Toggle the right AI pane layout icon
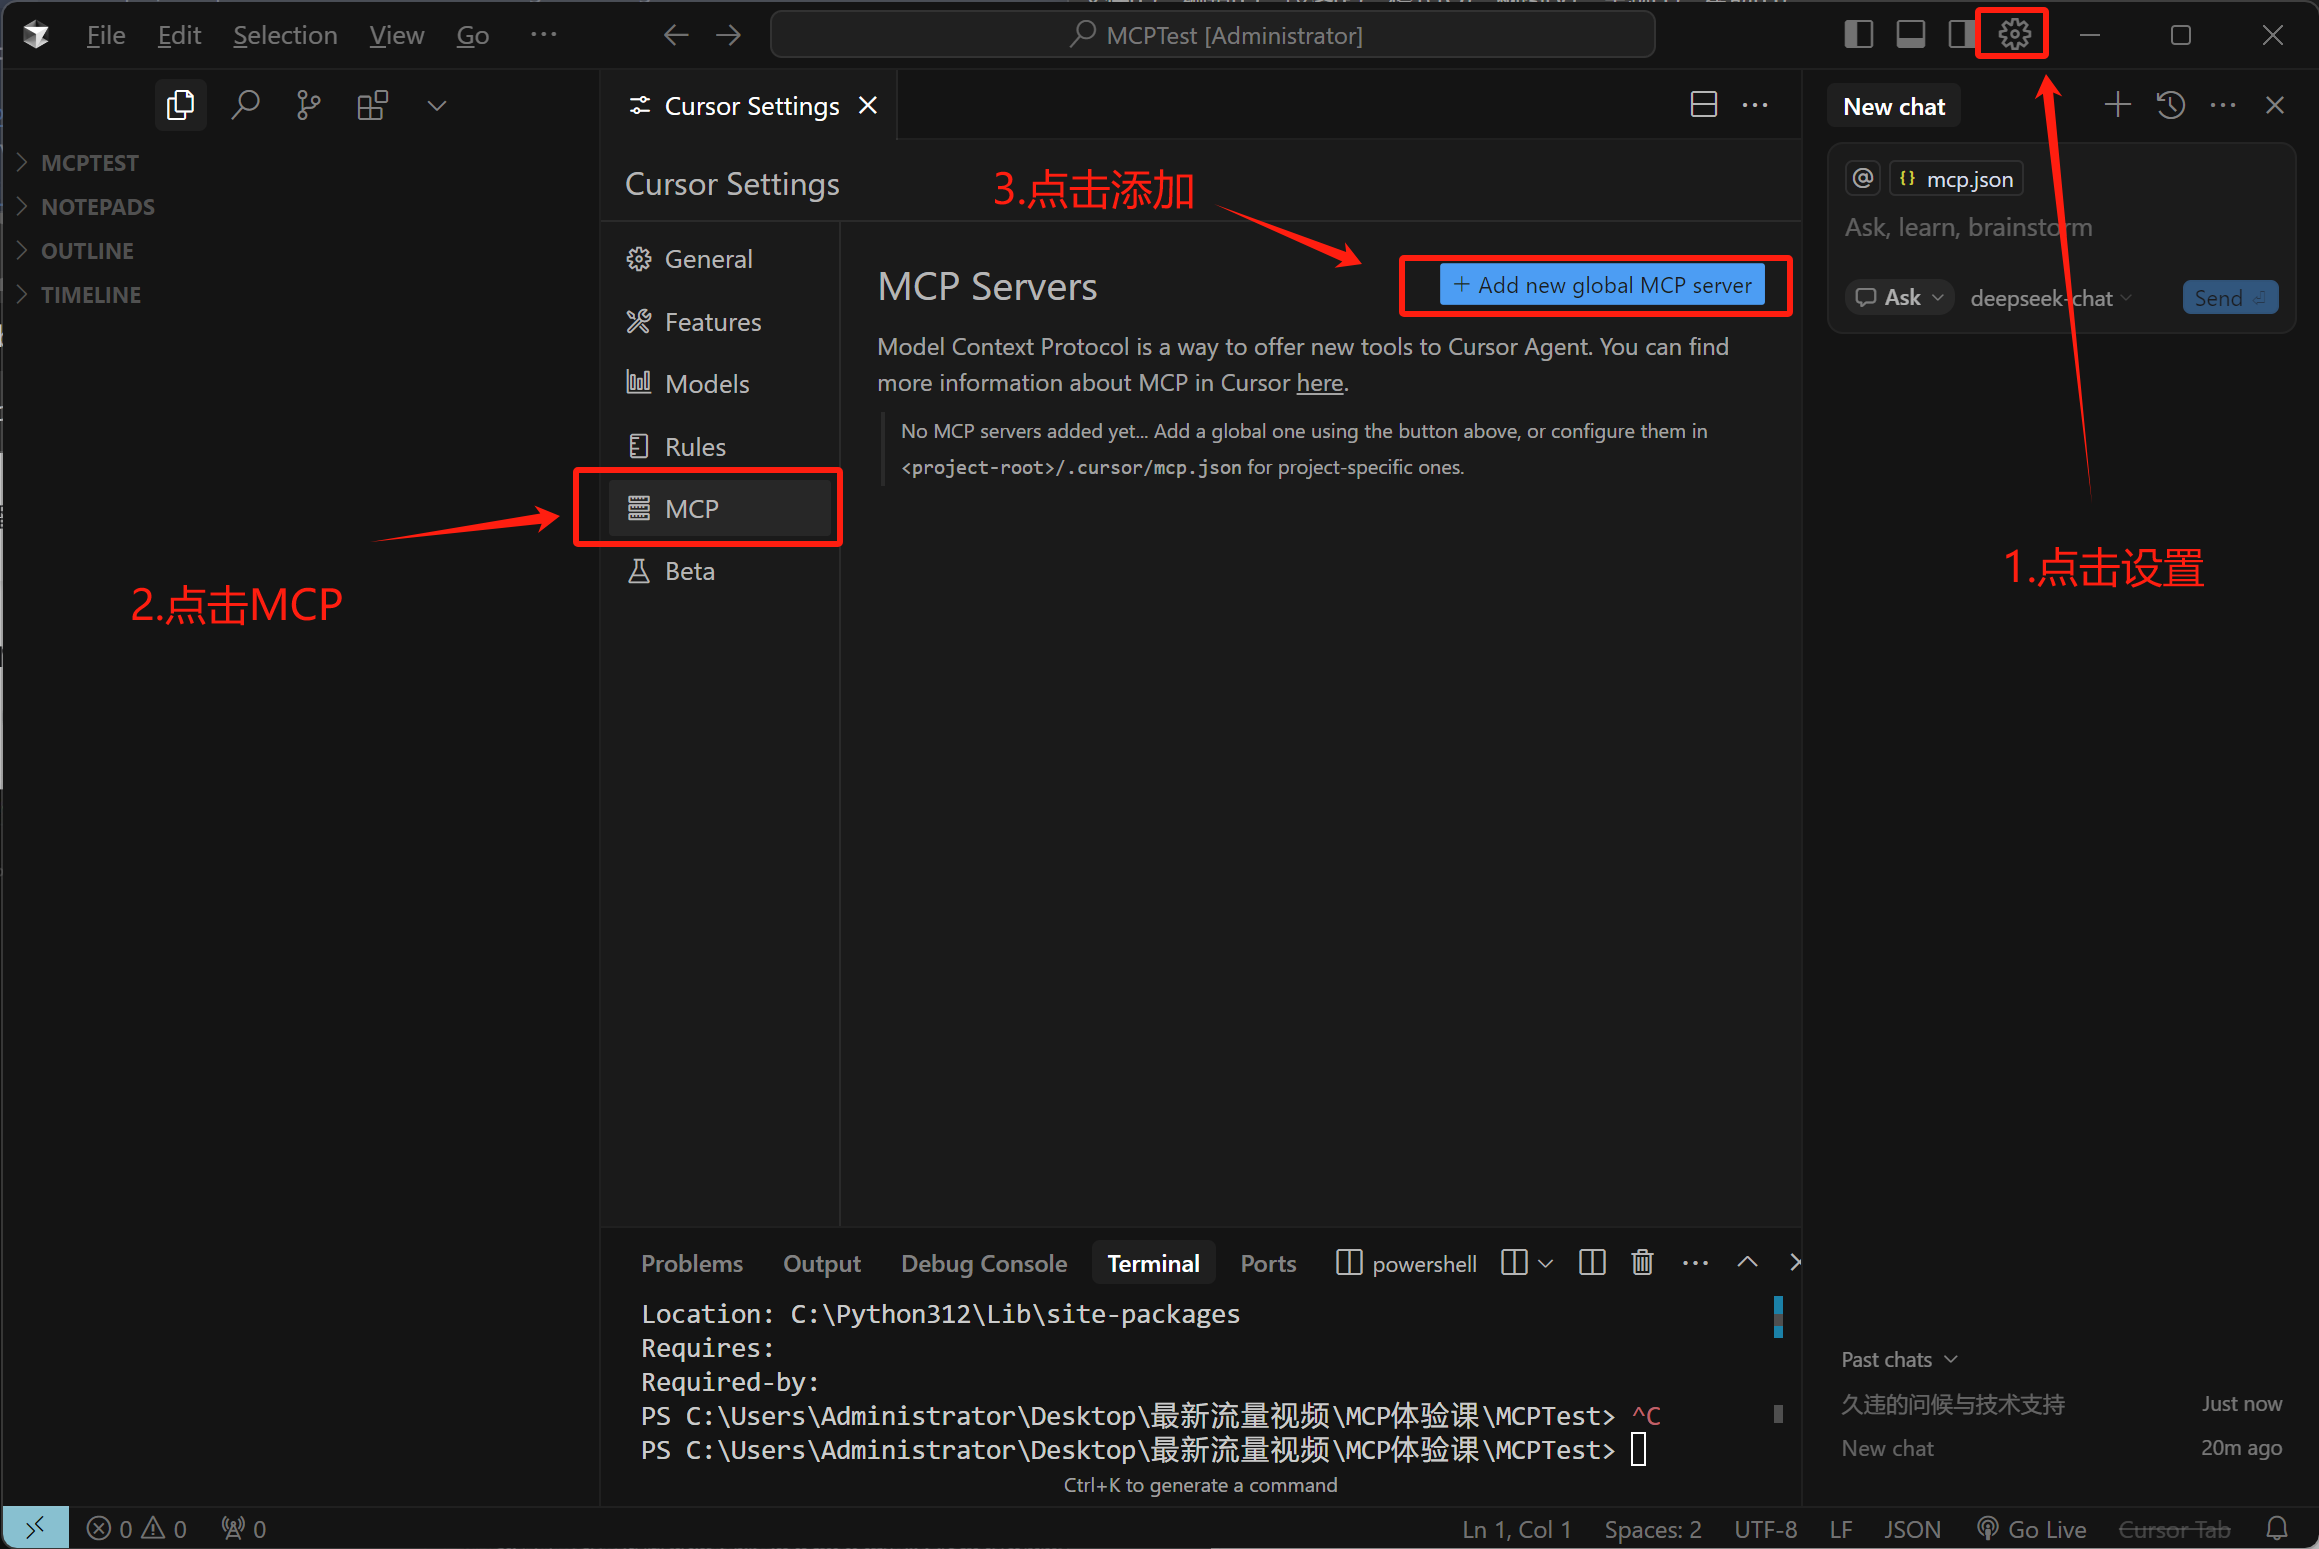 1962,35
